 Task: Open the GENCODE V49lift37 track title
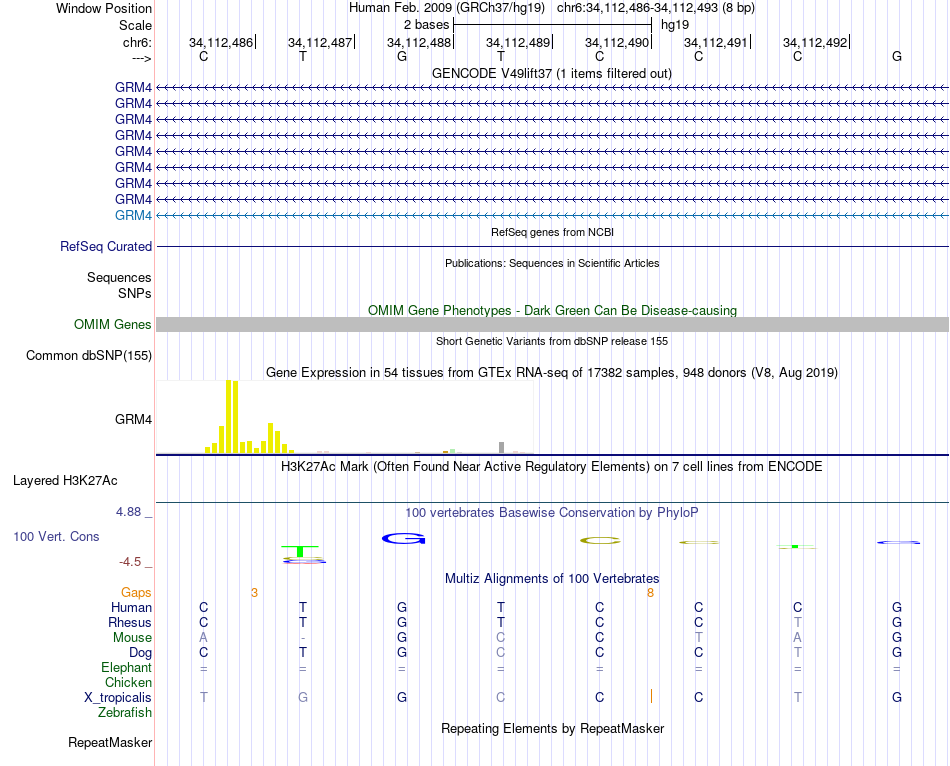tap(552, 73)
